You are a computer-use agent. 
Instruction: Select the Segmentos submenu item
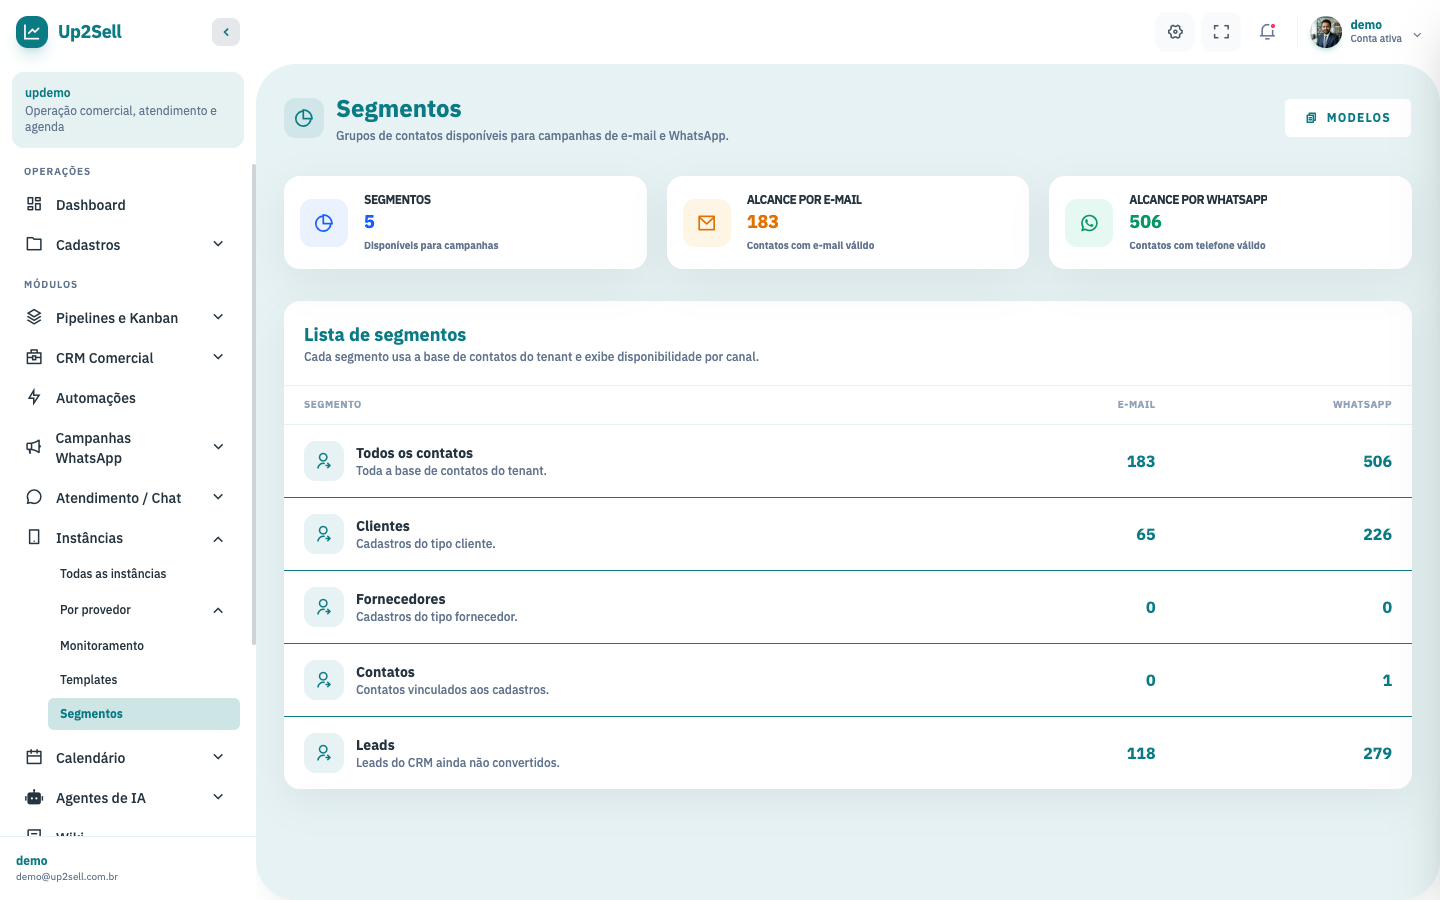point(144,714)
